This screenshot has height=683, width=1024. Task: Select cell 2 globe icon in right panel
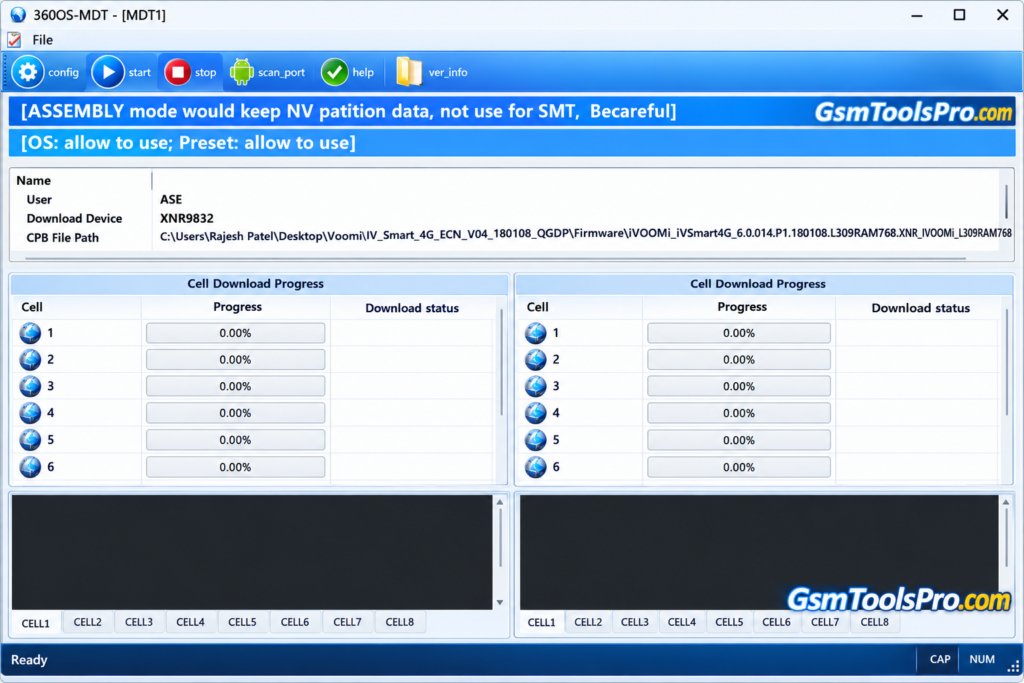pos(536,360)
